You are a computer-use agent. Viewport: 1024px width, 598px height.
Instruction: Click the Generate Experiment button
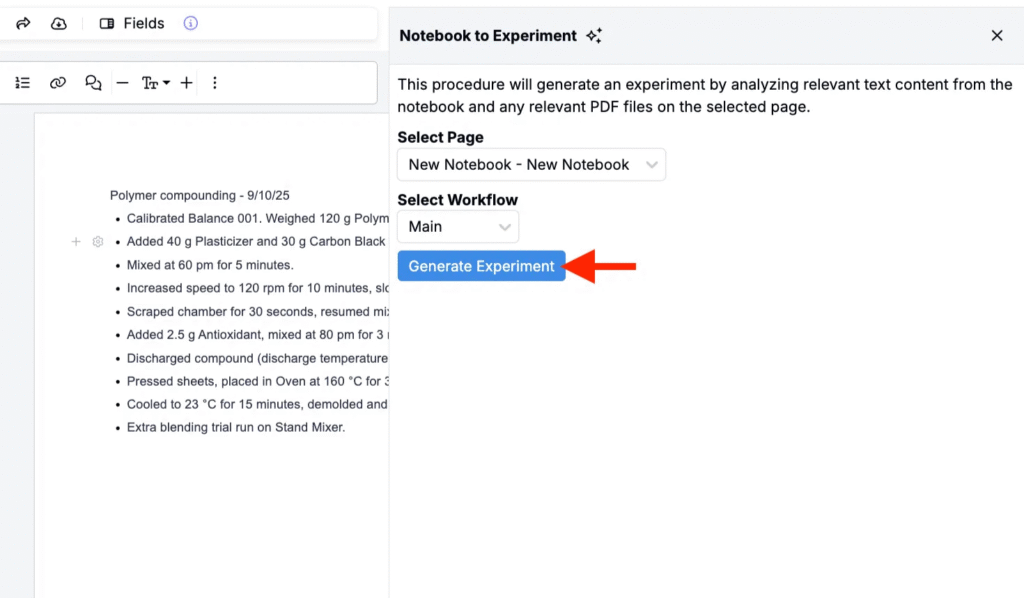point(481,266)
